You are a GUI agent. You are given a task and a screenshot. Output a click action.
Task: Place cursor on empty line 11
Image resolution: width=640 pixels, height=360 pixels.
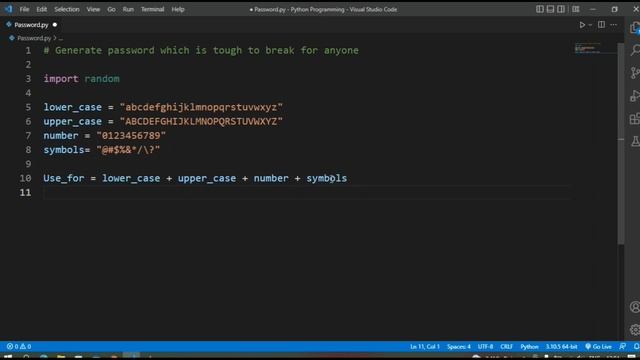coord(308,193)
